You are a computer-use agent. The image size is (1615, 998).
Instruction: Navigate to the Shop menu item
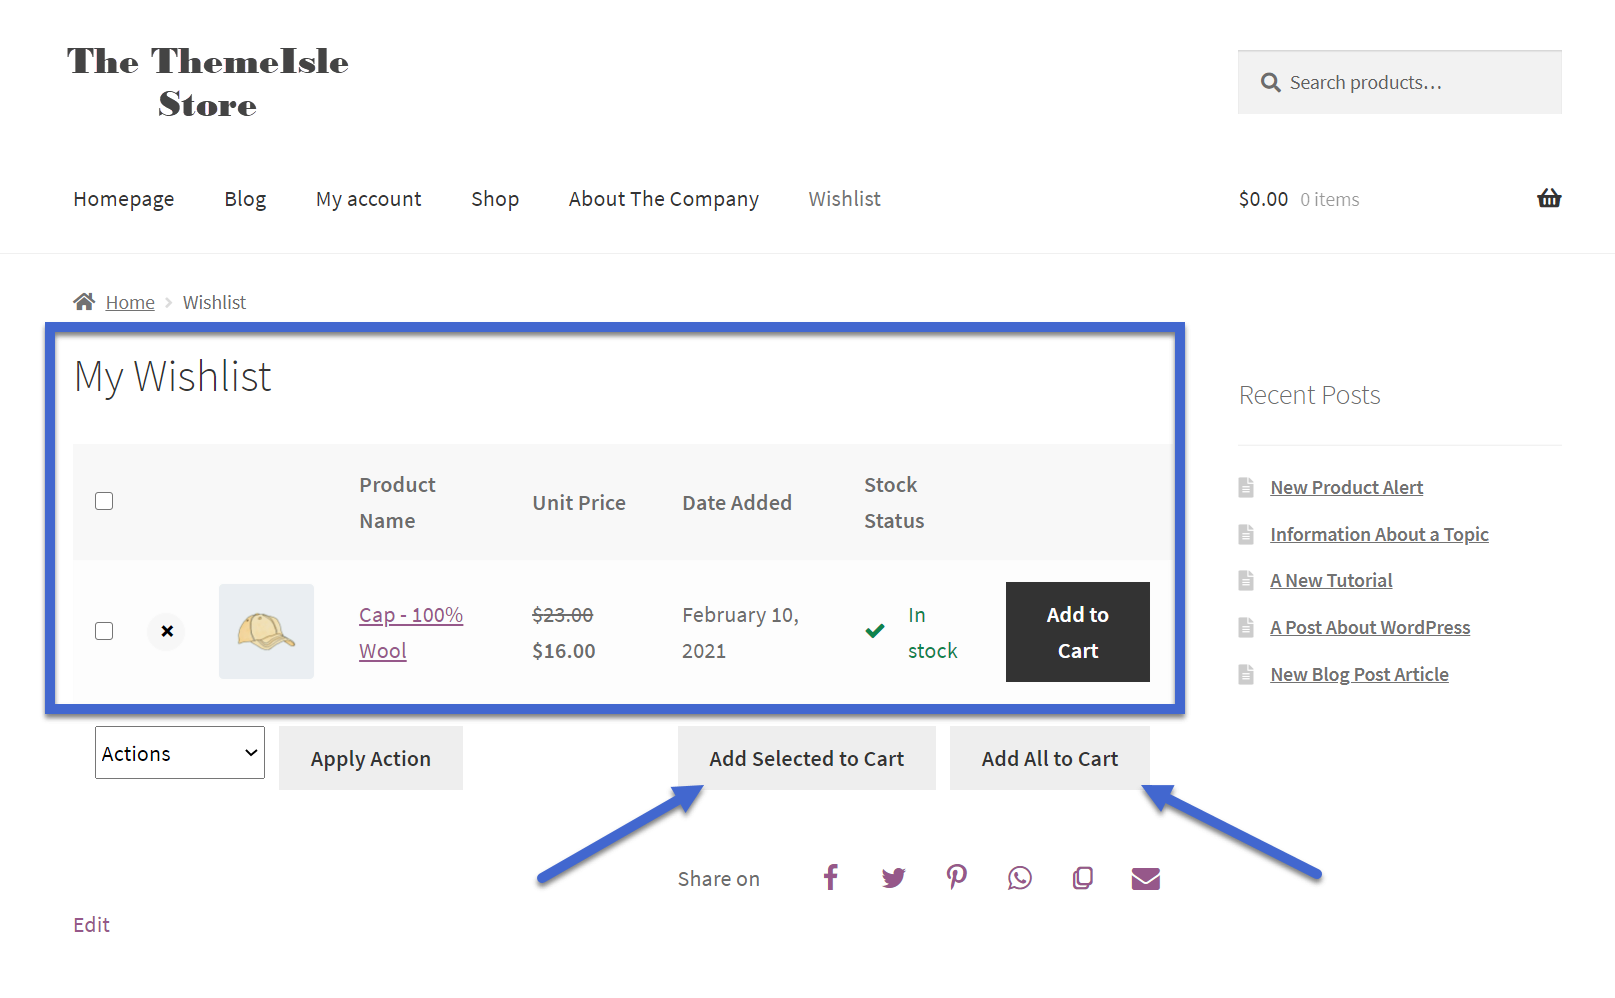pos(495,198)
